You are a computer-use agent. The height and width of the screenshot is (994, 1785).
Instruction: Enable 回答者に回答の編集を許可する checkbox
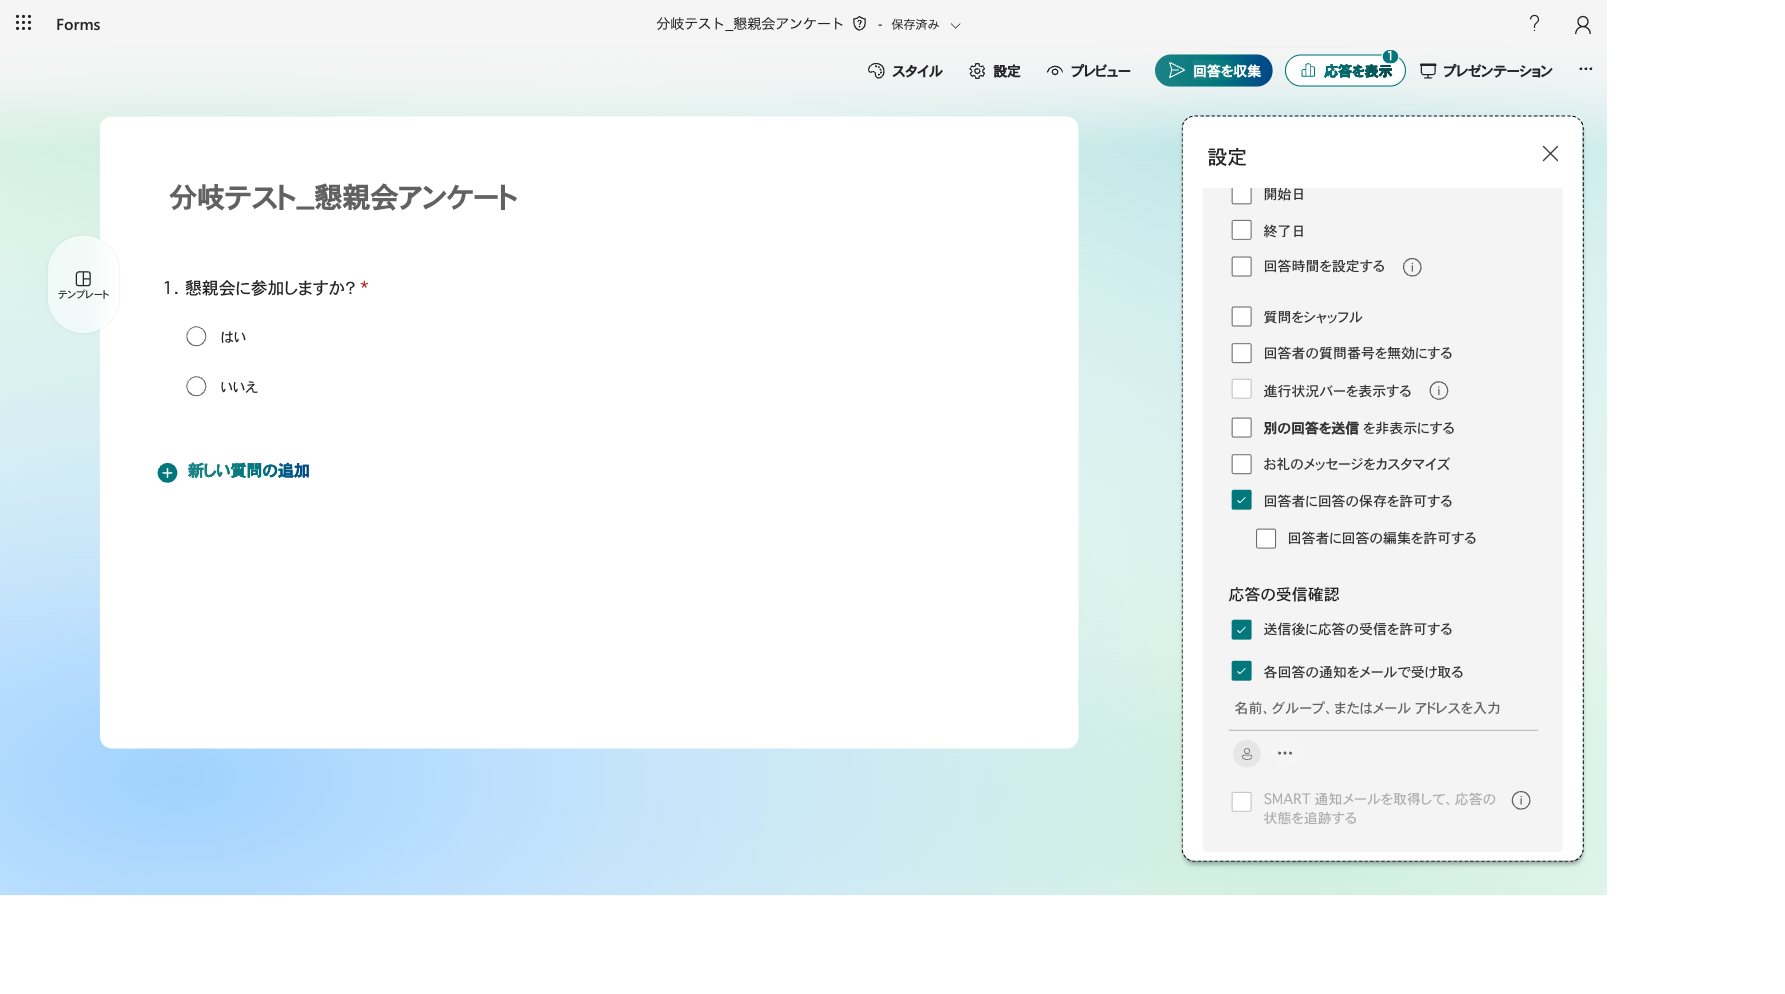pyautogui.click(x=1266, y=538)
